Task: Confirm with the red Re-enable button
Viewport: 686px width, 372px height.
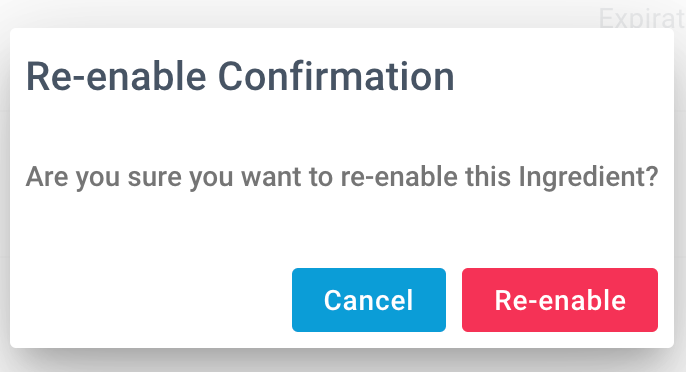Action: [560, 300]
